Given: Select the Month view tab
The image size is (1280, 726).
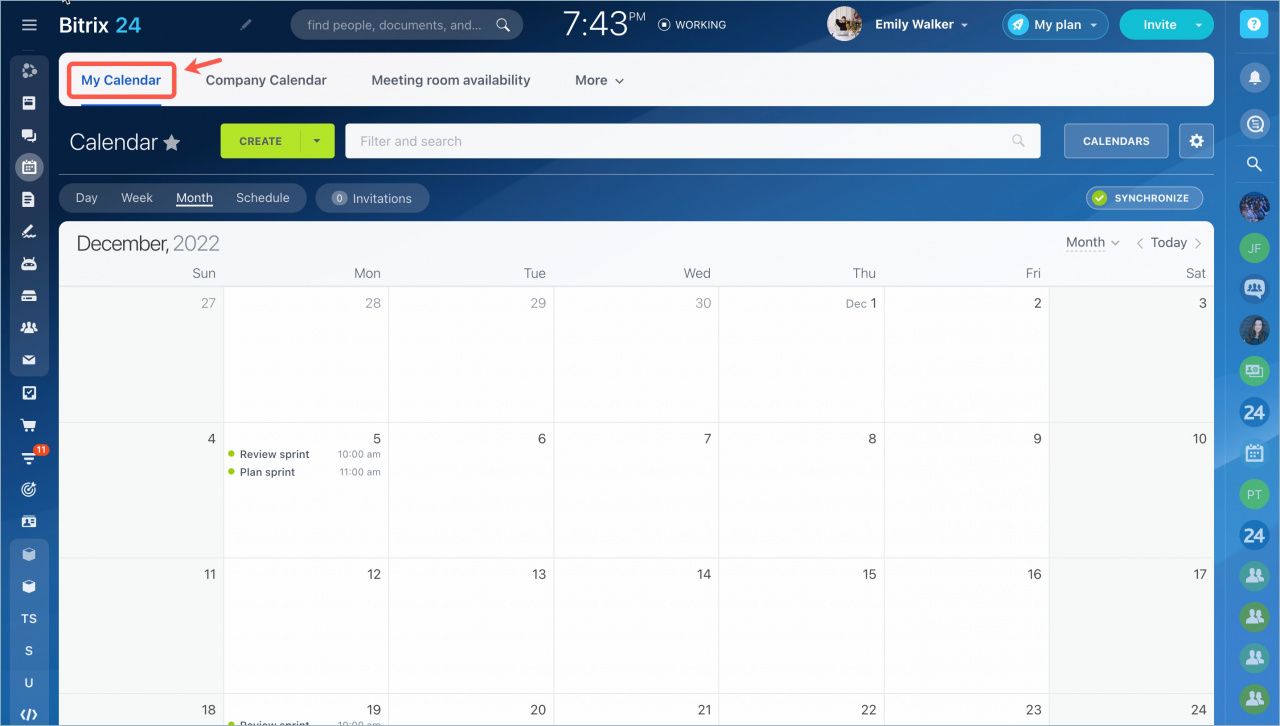Looking at the screenshot, I should coord(194,198).
